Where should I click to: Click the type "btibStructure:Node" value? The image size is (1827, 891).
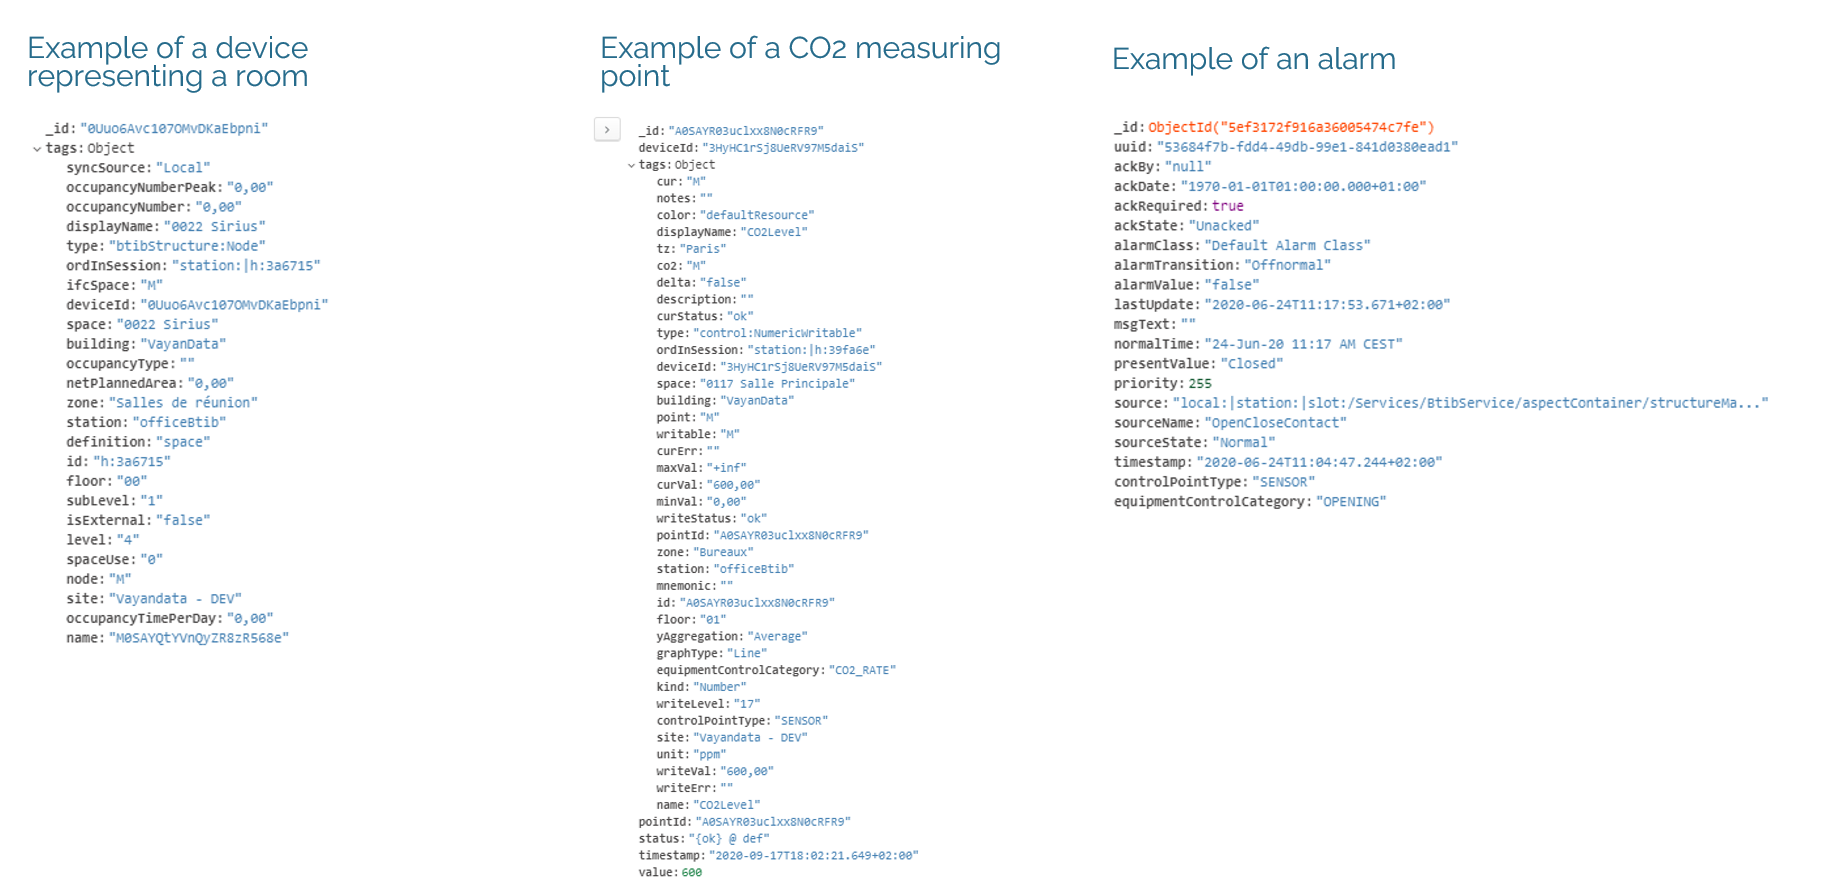coord(187,246)
